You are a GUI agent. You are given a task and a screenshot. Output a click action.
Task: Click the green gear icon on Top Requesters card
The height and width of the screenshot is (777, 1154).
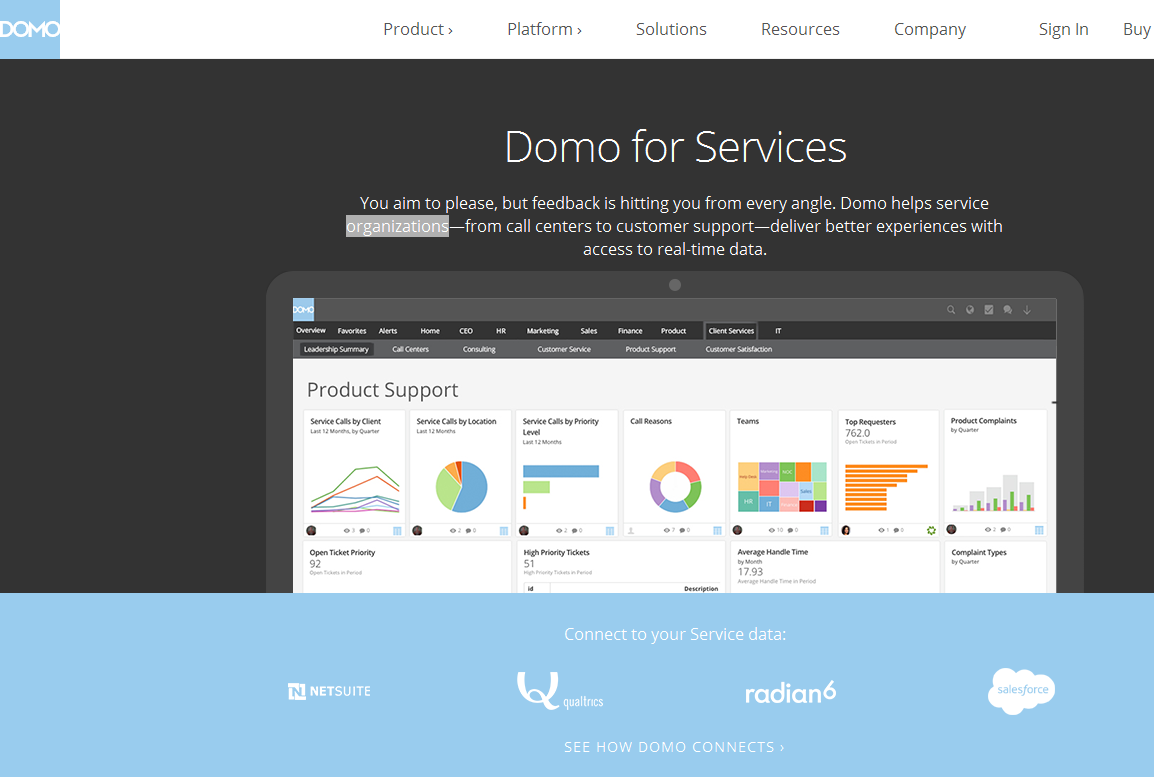click(x=931, y=530)
